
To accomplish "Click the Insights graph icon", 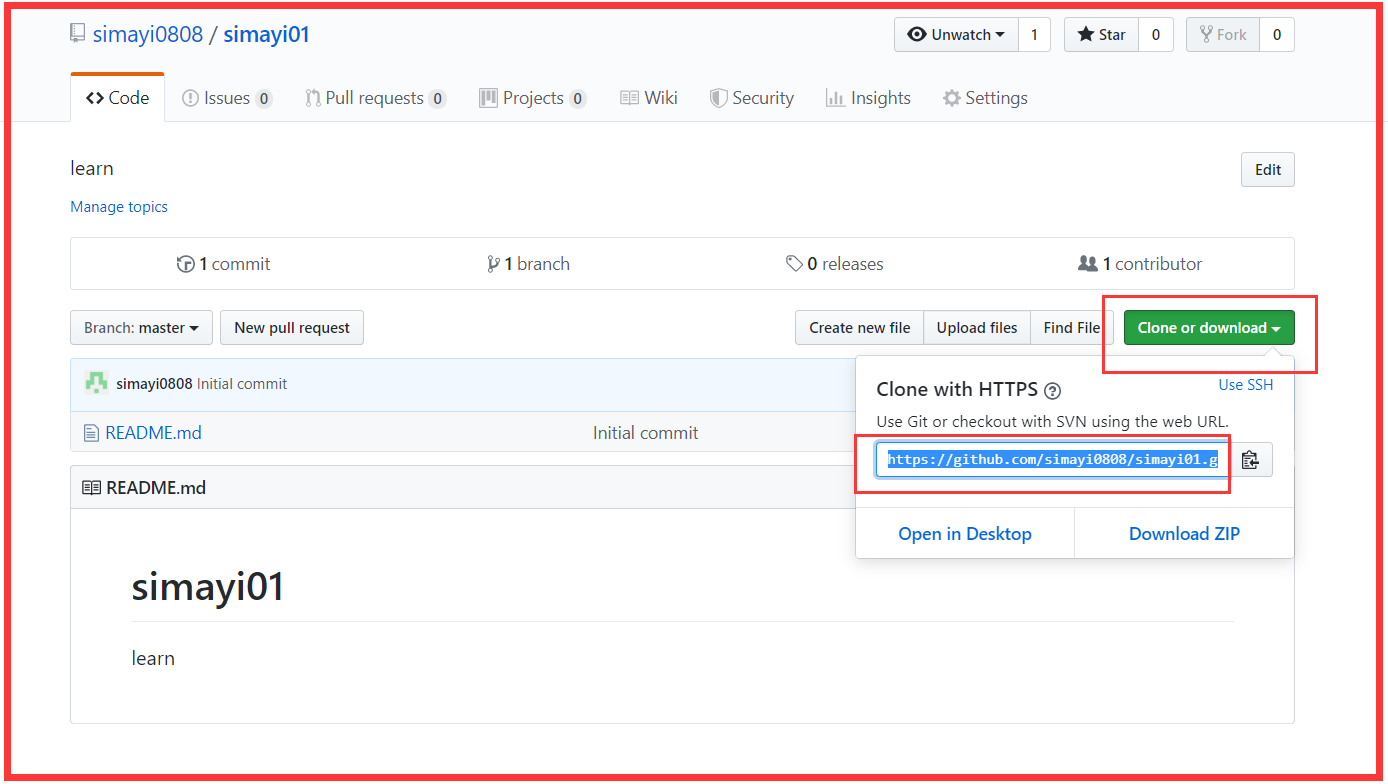I will pyautogui.click(x=835, y=98).
